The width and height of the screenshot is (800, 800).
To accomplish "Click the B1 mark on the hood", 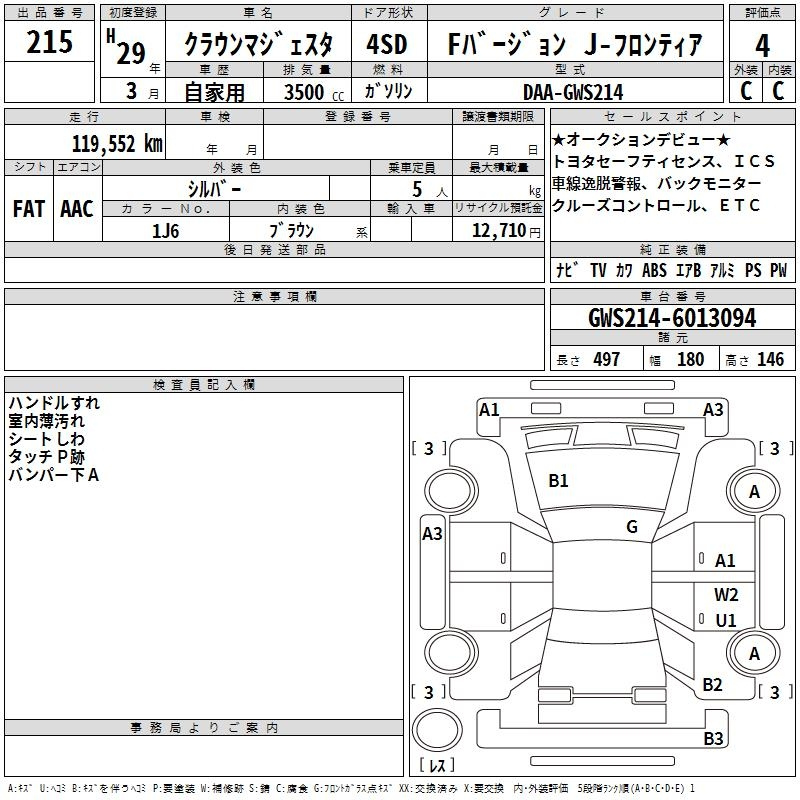I will [x=558, y=481].
